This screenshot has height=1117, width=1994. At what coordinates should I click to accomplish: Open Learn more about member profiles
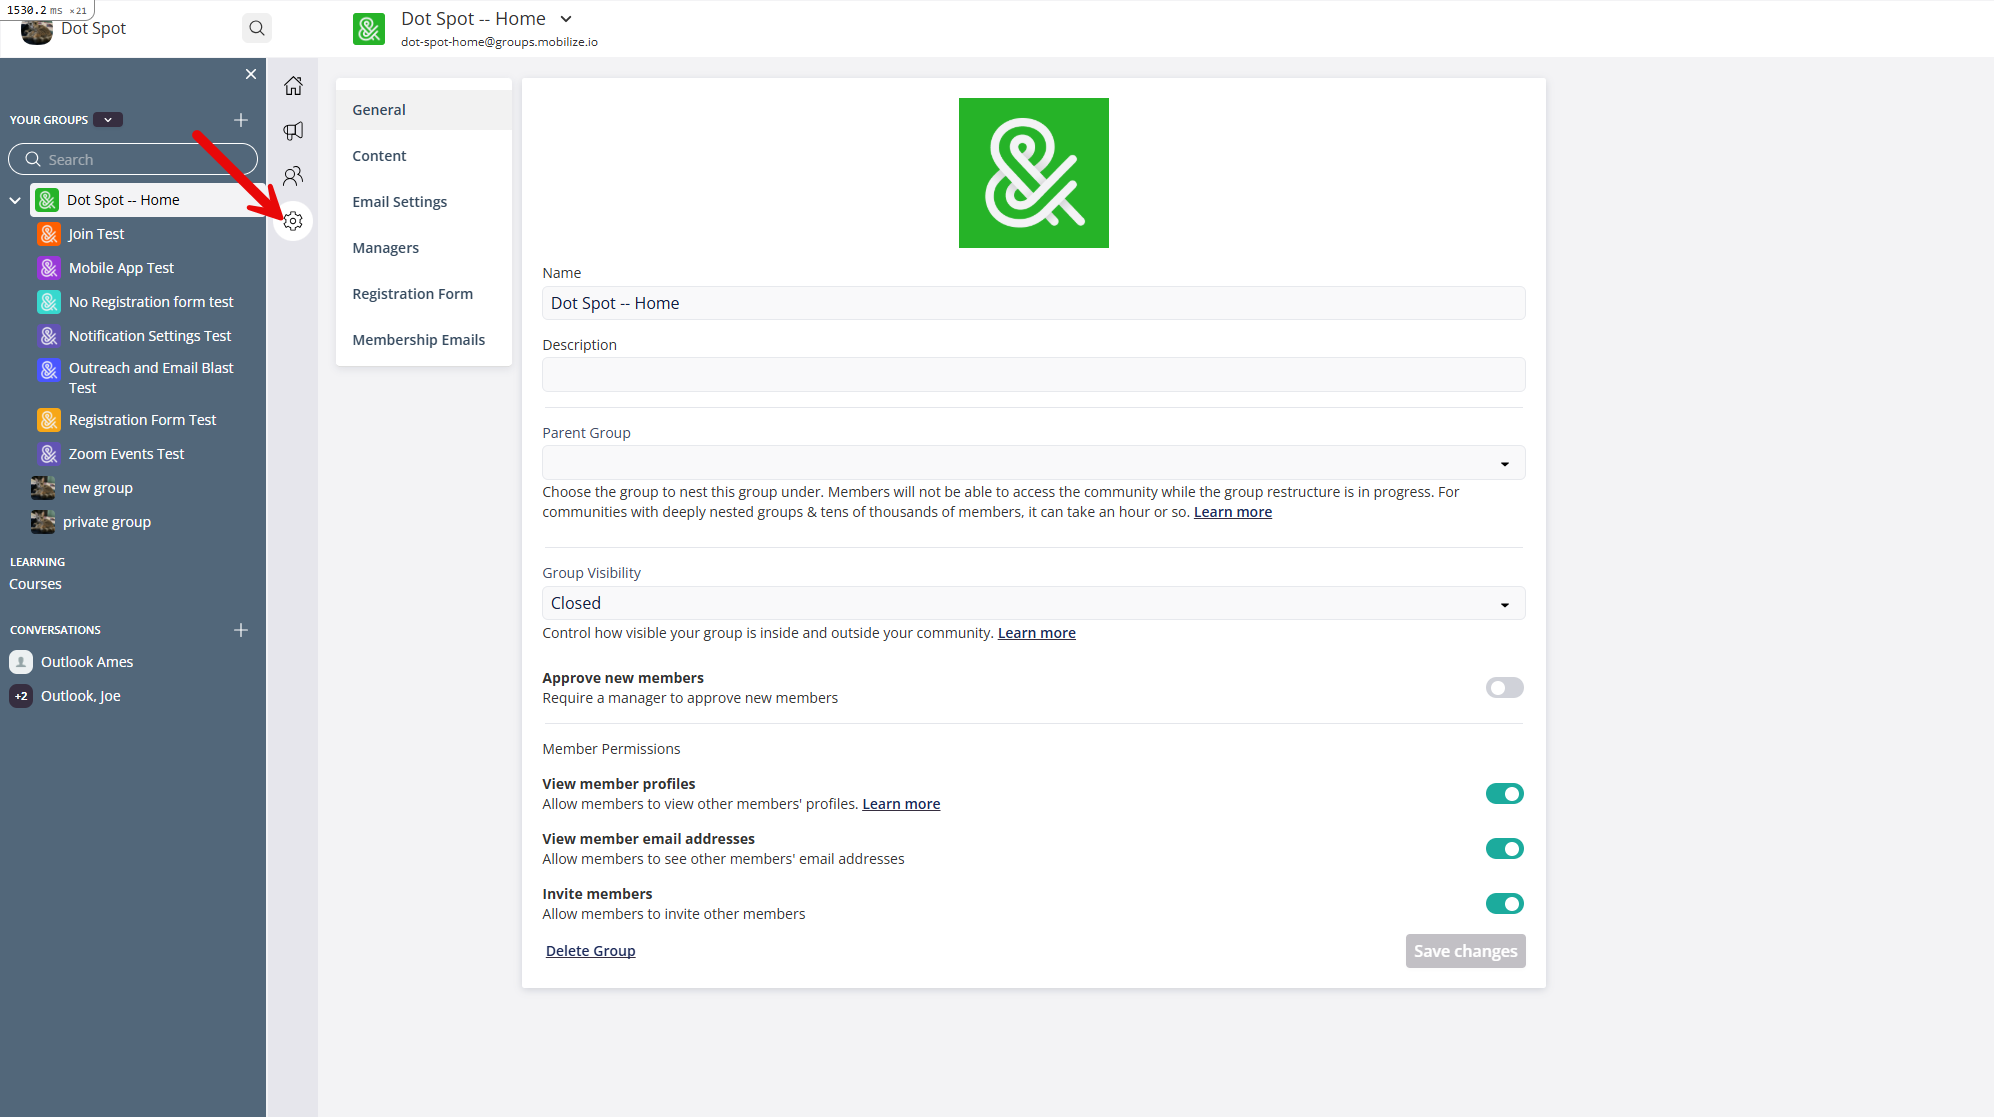[x=901, y=804]
